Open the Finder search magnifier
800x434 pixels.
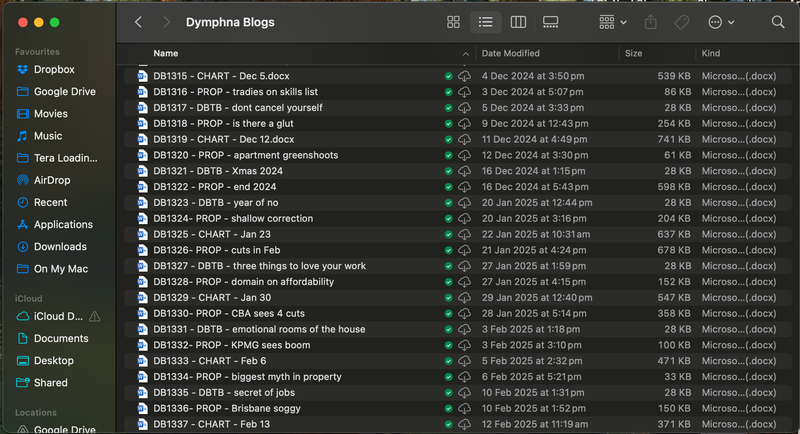tap(778, 22)
